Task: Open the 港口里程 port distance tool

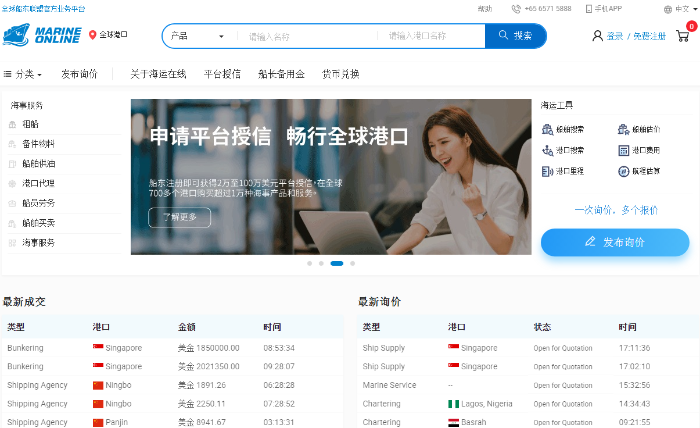Action: pos(563,171)
